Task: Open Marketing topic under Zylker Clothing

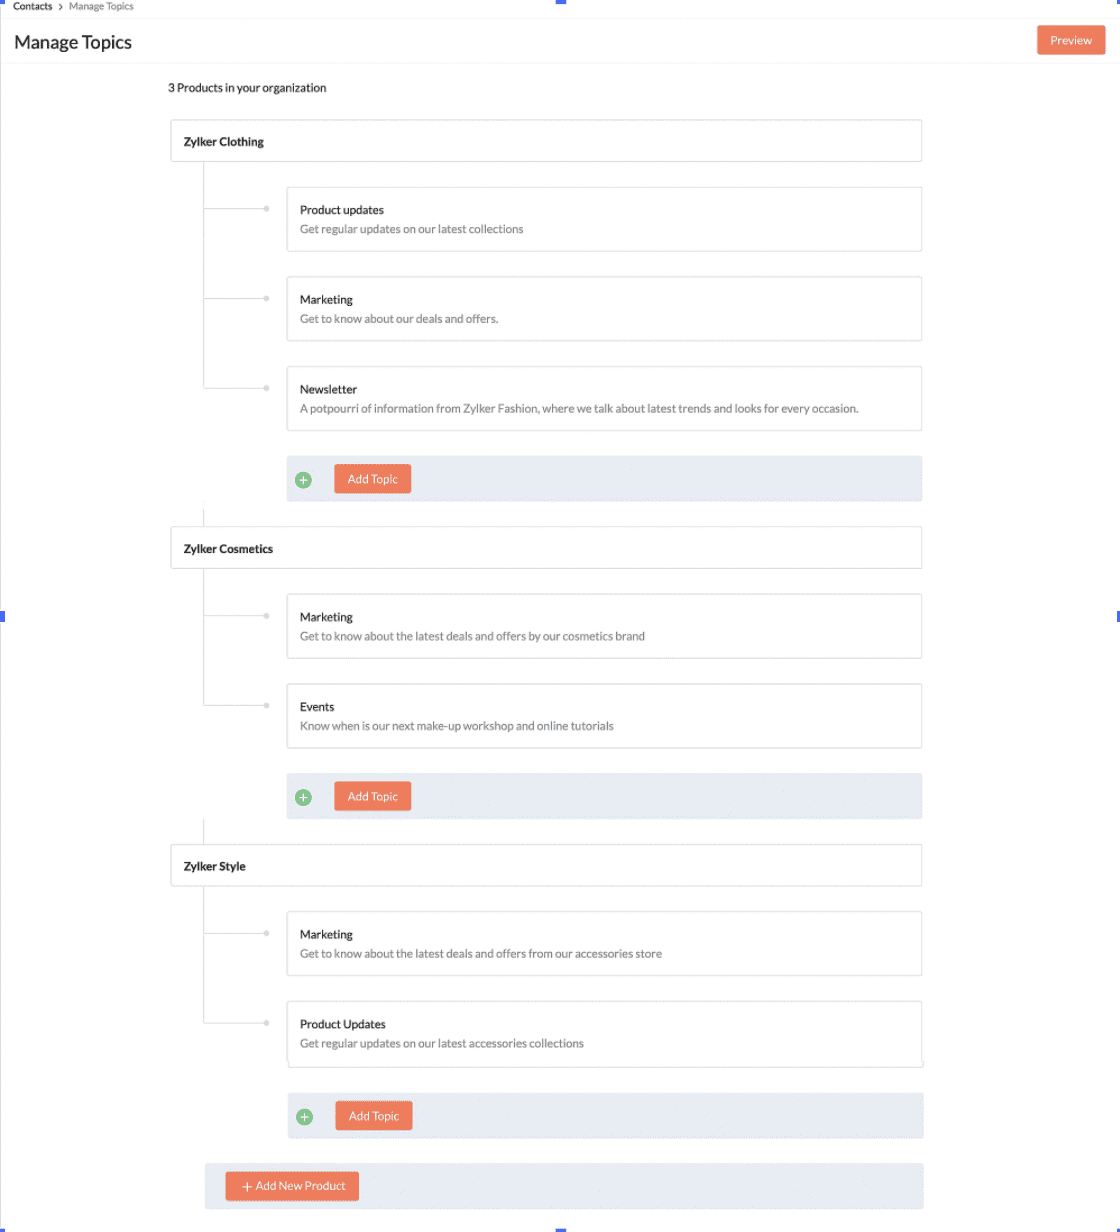Action: point(604,309)
